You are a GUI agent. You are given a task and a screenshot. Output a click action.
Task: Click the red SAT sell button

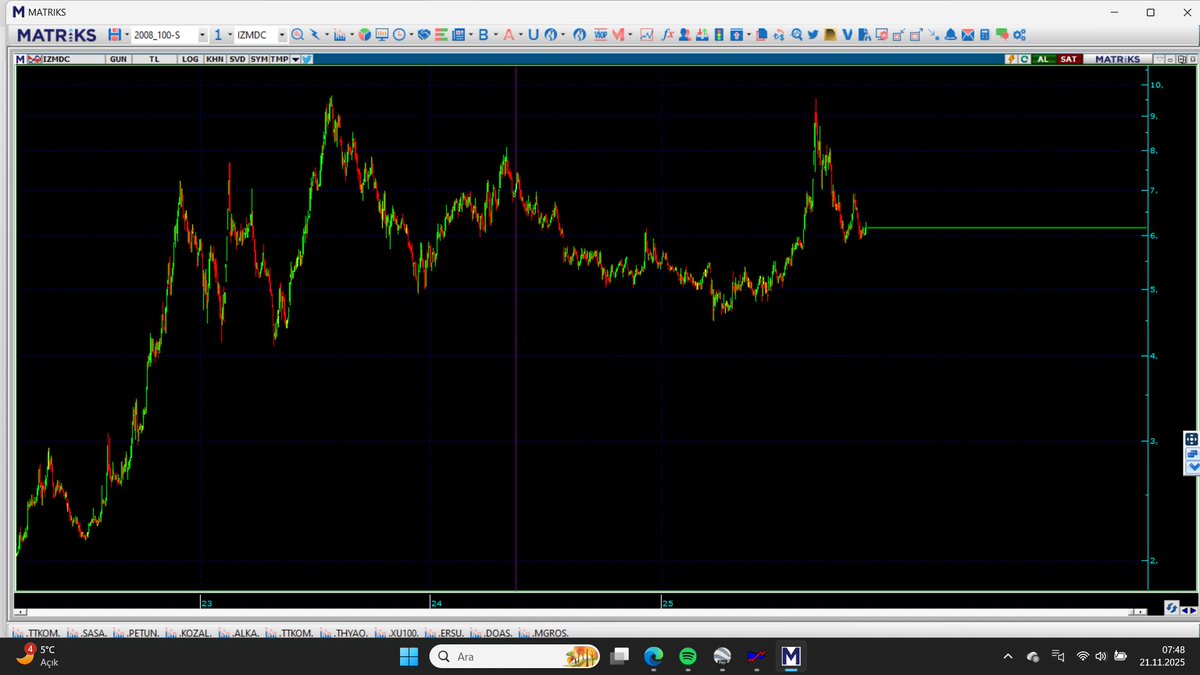1069,59
